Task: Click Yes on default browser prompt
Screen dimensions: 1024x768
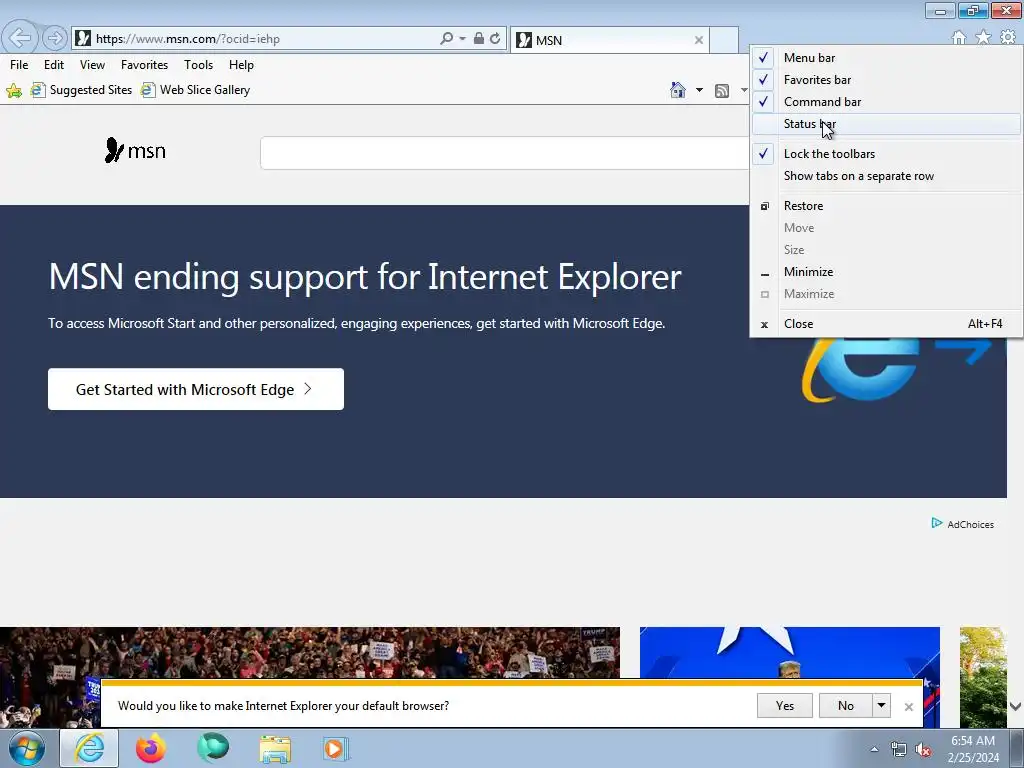Action: (x=785, y=705)
